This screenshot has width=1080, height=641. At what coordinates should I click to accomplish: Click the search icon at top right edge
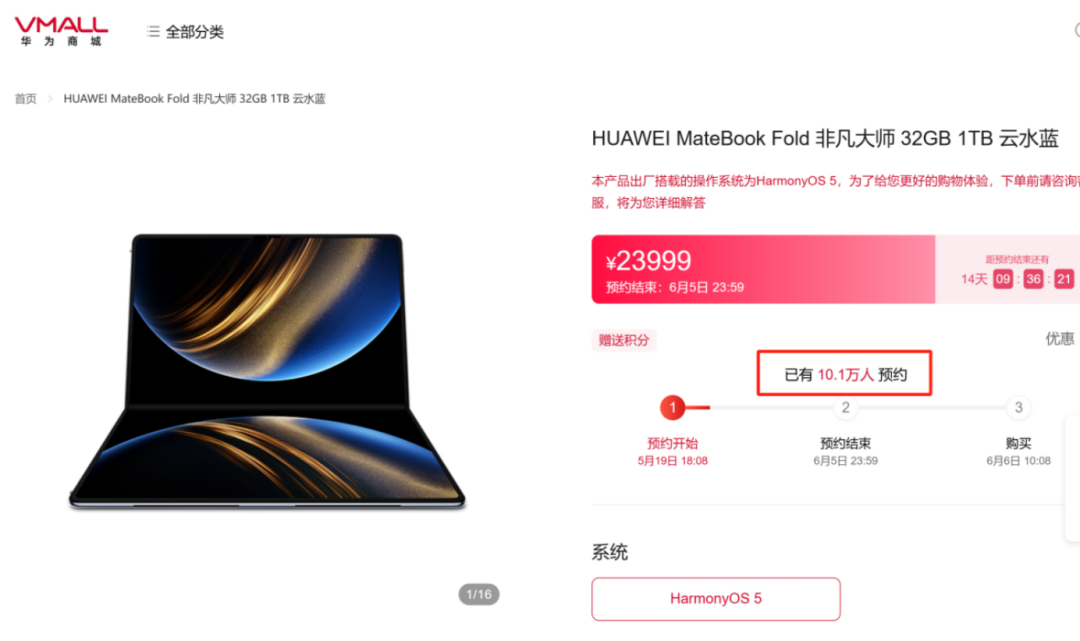point(1077,30)
